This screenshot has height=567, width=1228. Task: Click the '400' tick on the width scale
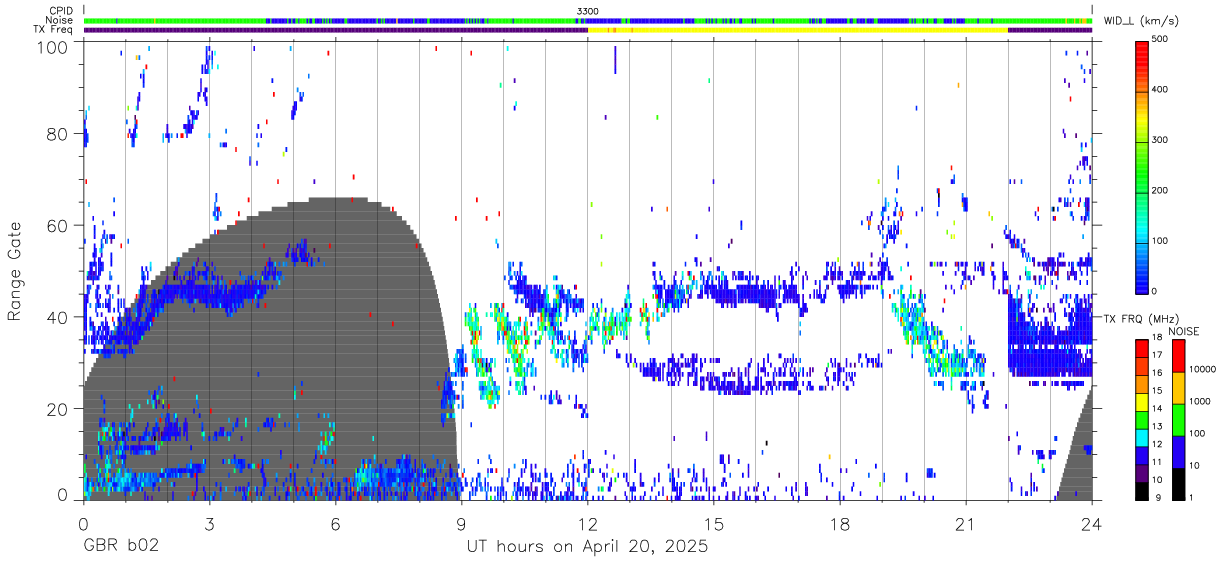point(1161,90)
